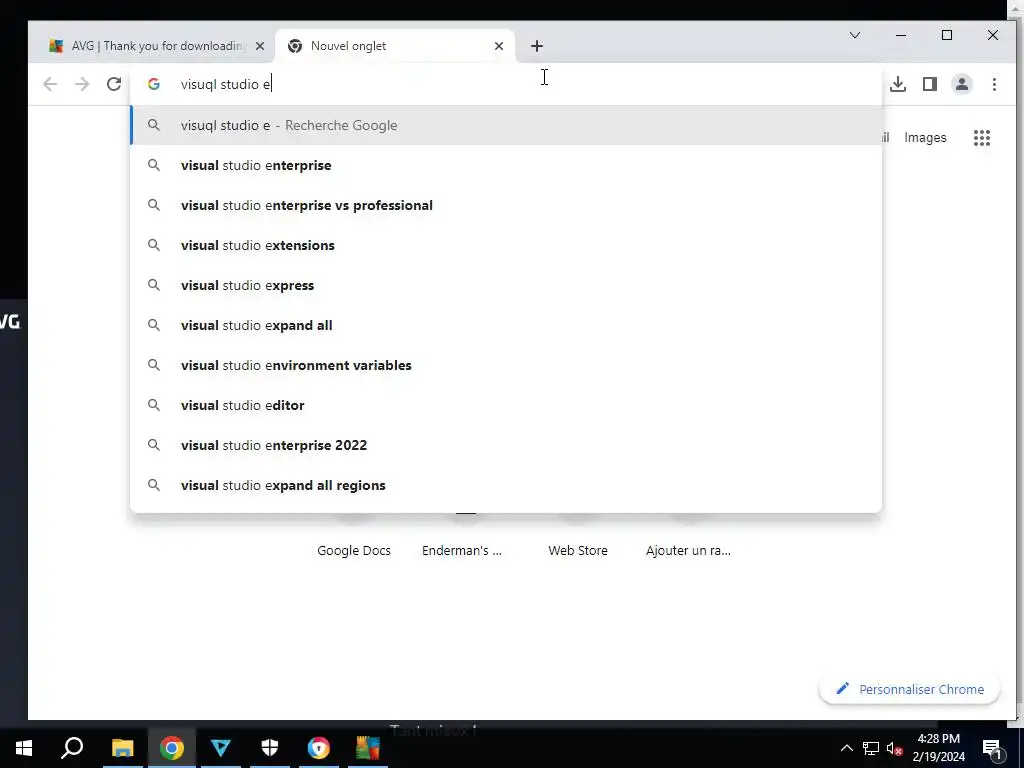Image resolution: width=1024 pixels, height=768 pixels.
Task: Select visual studio editor suggestion
Action: point(506,406)
